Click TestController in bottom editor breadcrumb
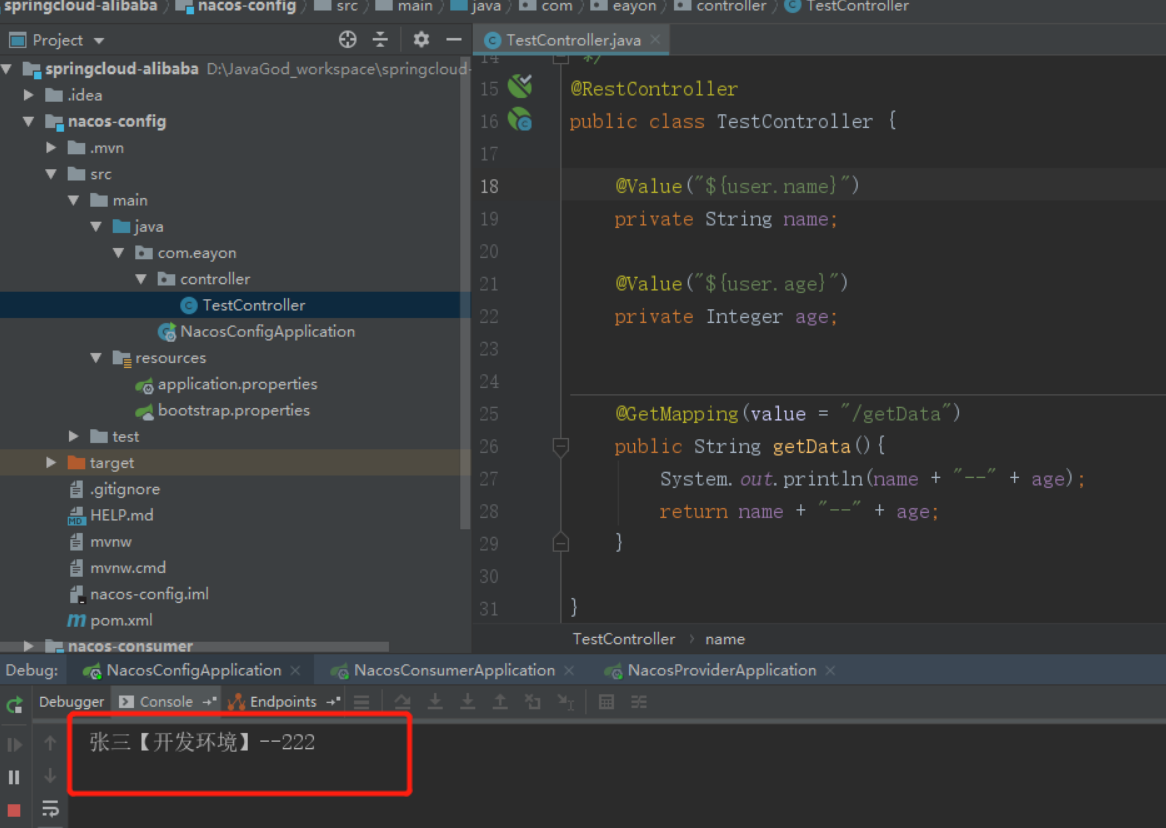Image resolution: width=1166 pixels, height=828 pixels. click(623, 639)
